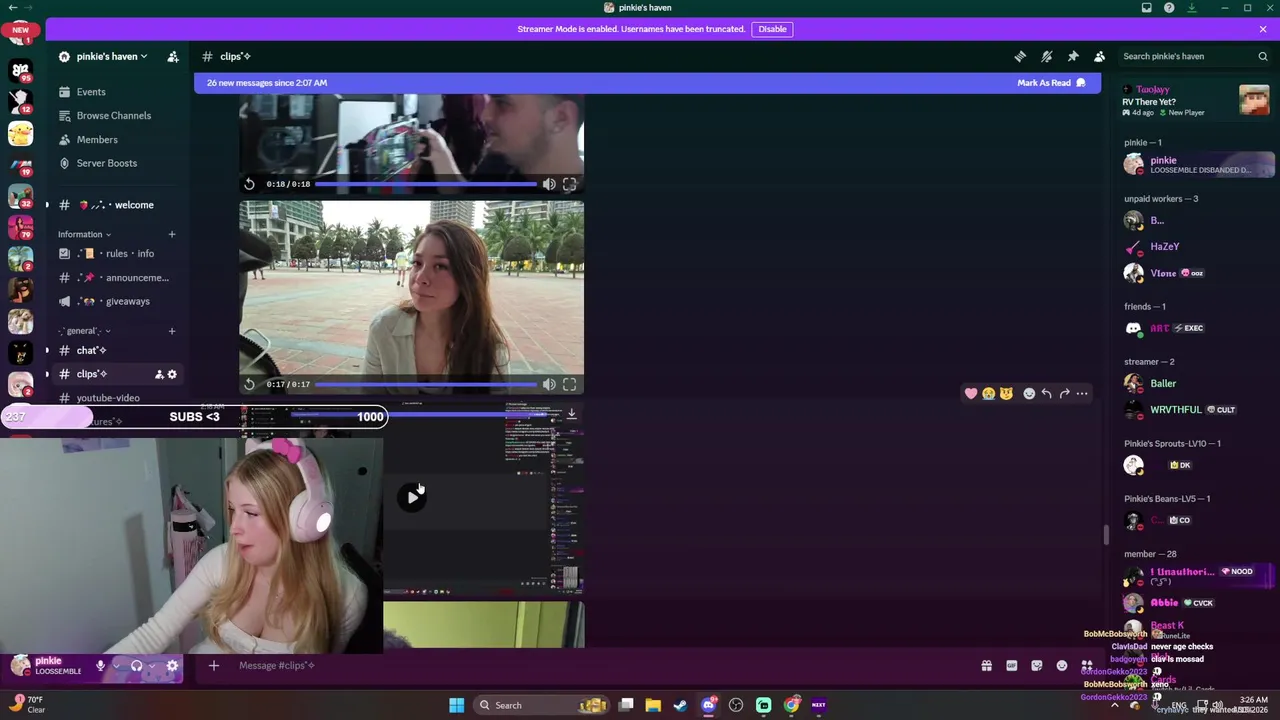Open User Settings gear

172,666
